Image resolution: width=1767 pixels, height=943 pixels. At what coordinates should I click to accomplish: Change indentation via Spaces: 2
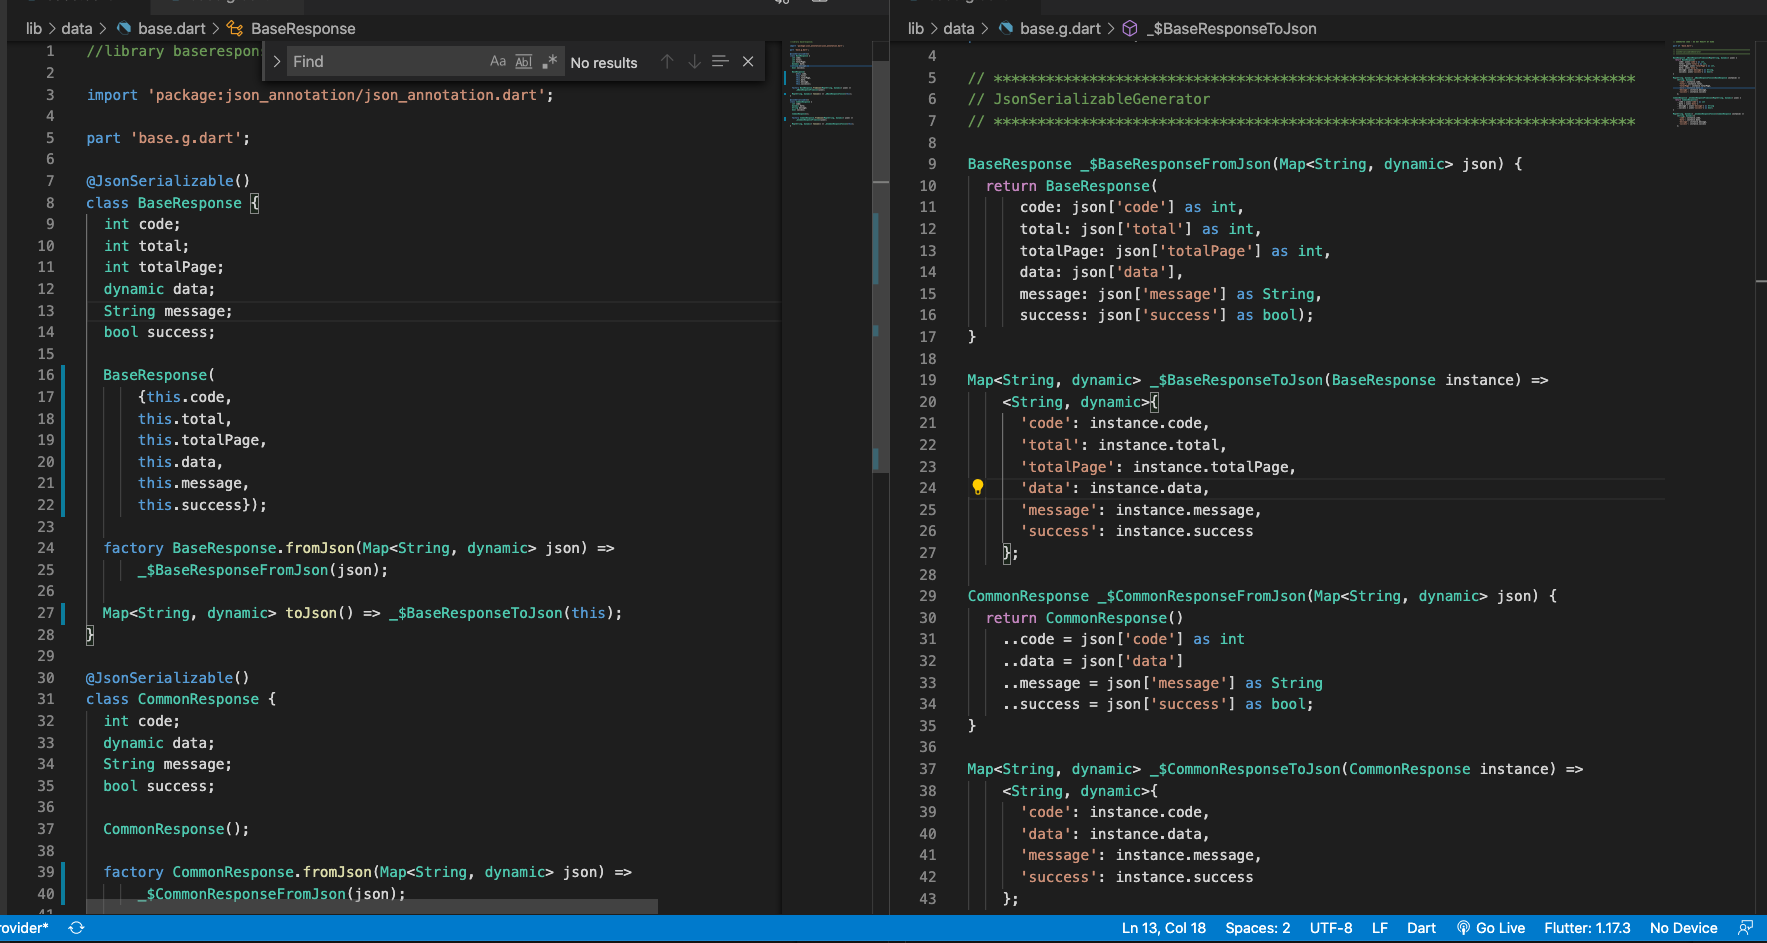click(x=1258, y=928)
